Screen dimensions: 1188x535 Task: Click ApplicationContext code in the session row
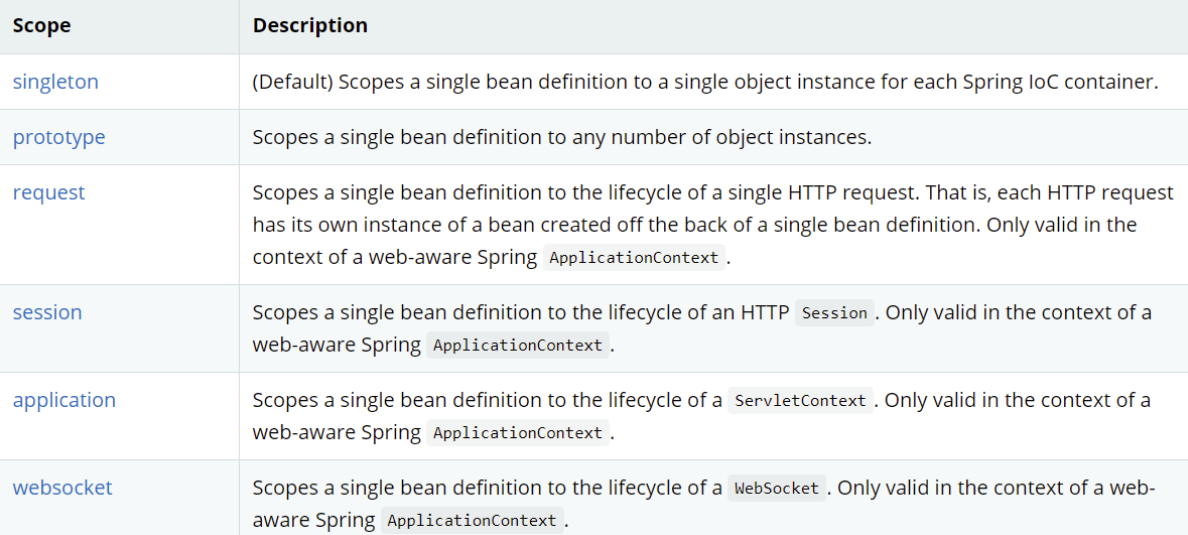point(517,346)
